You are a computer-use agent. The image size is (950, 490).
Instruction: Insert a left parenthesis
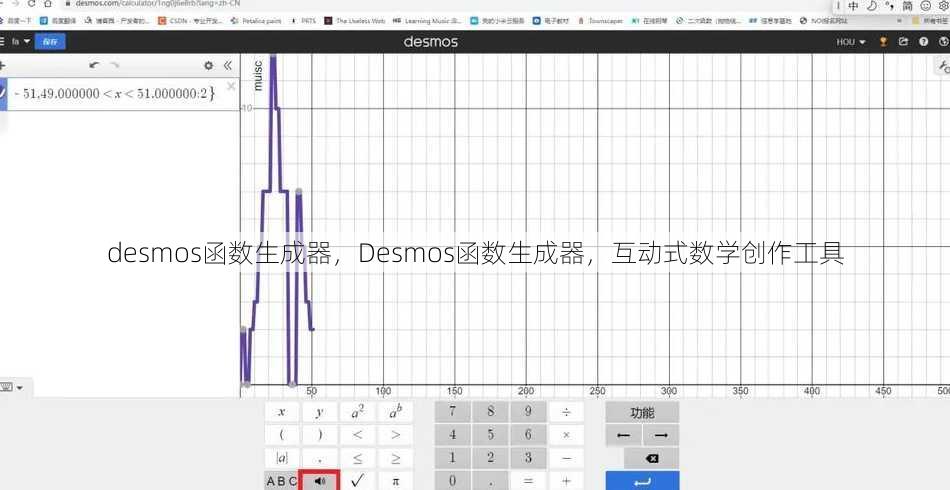282,435
